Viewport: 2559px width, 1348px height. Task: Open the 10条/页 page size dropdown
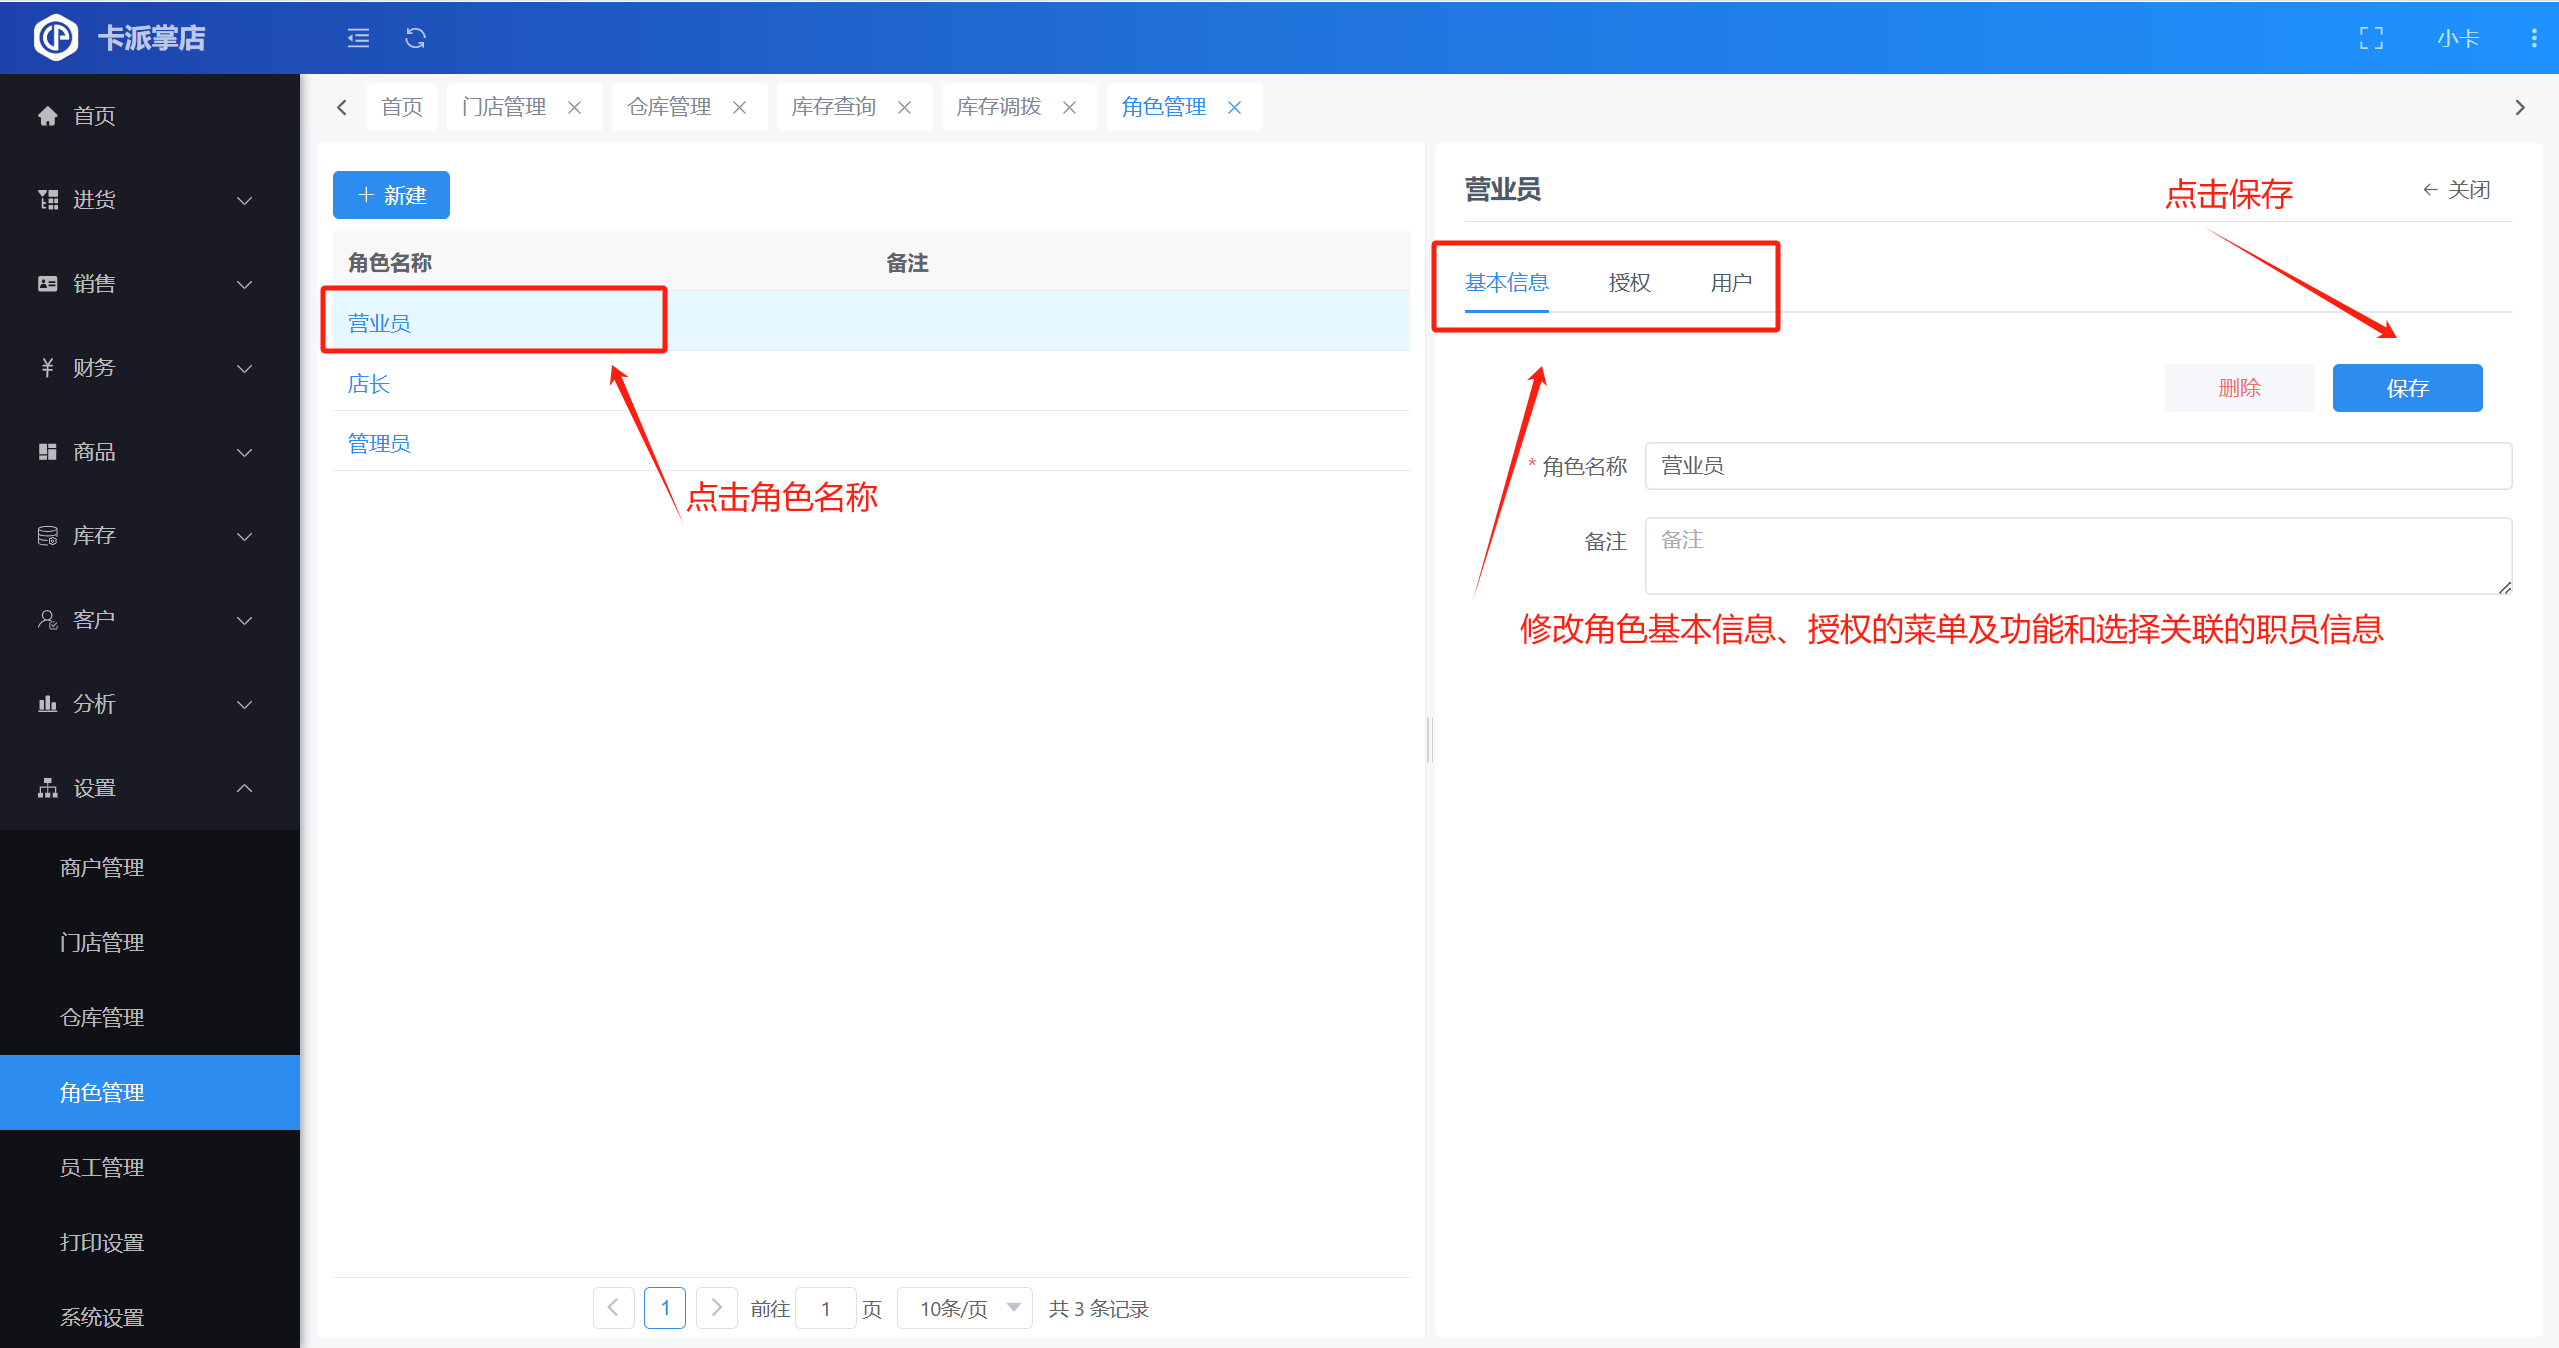965,1307
